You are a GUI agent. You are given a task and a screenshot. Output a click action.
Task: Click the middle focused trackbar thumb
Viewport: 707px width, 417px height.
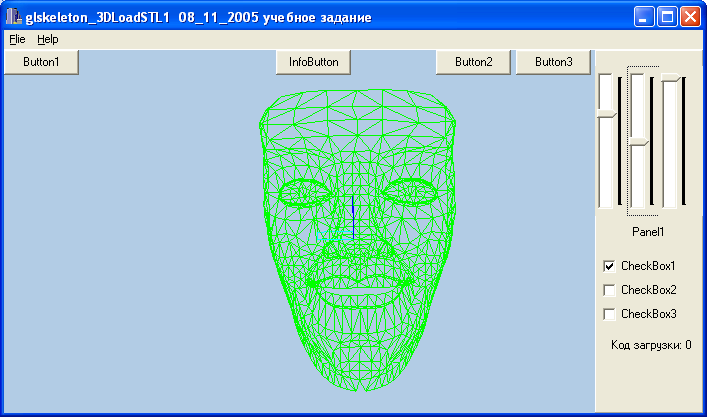click(639, 142)
